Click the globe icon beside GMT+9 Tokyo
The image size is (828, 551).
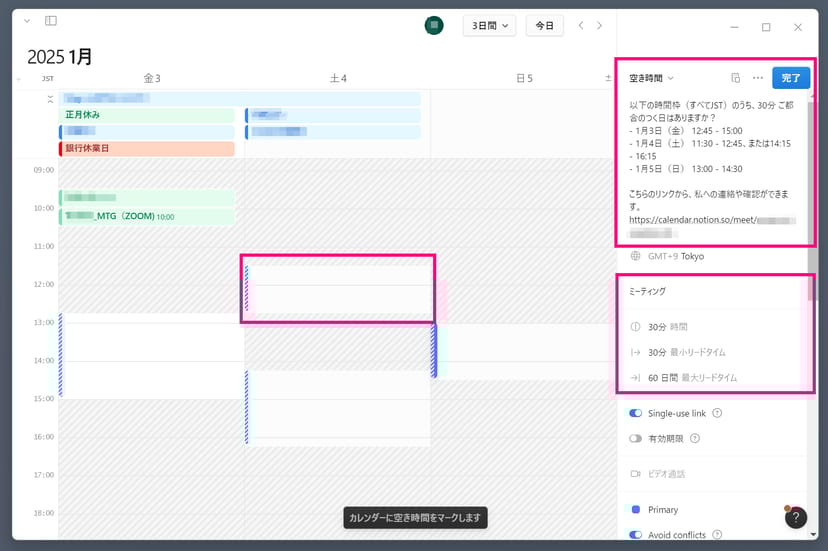635,256
